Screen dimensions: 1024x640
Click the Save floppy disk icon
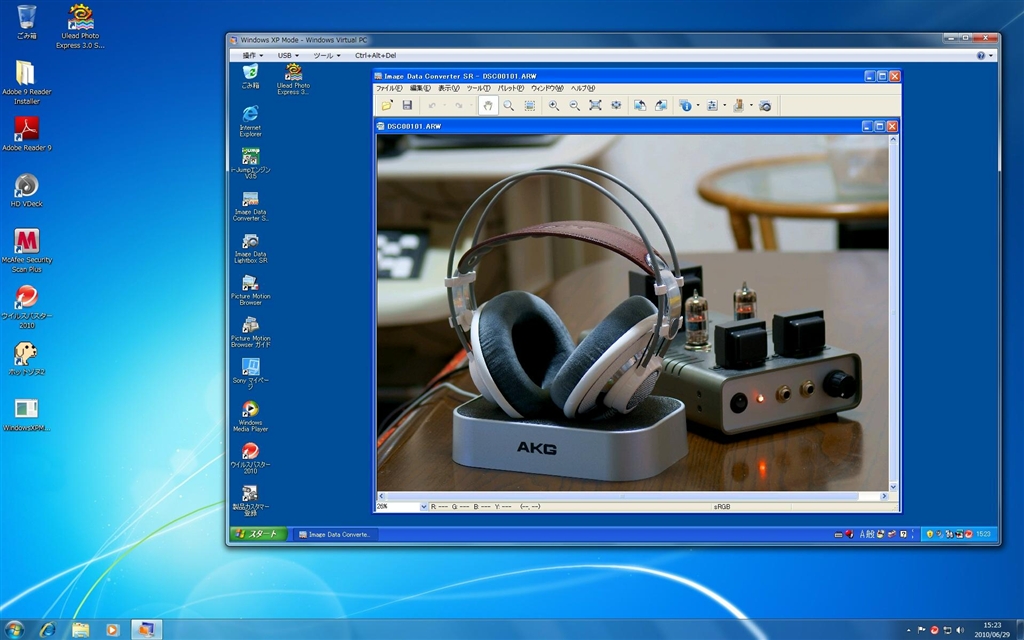(408, 105)
